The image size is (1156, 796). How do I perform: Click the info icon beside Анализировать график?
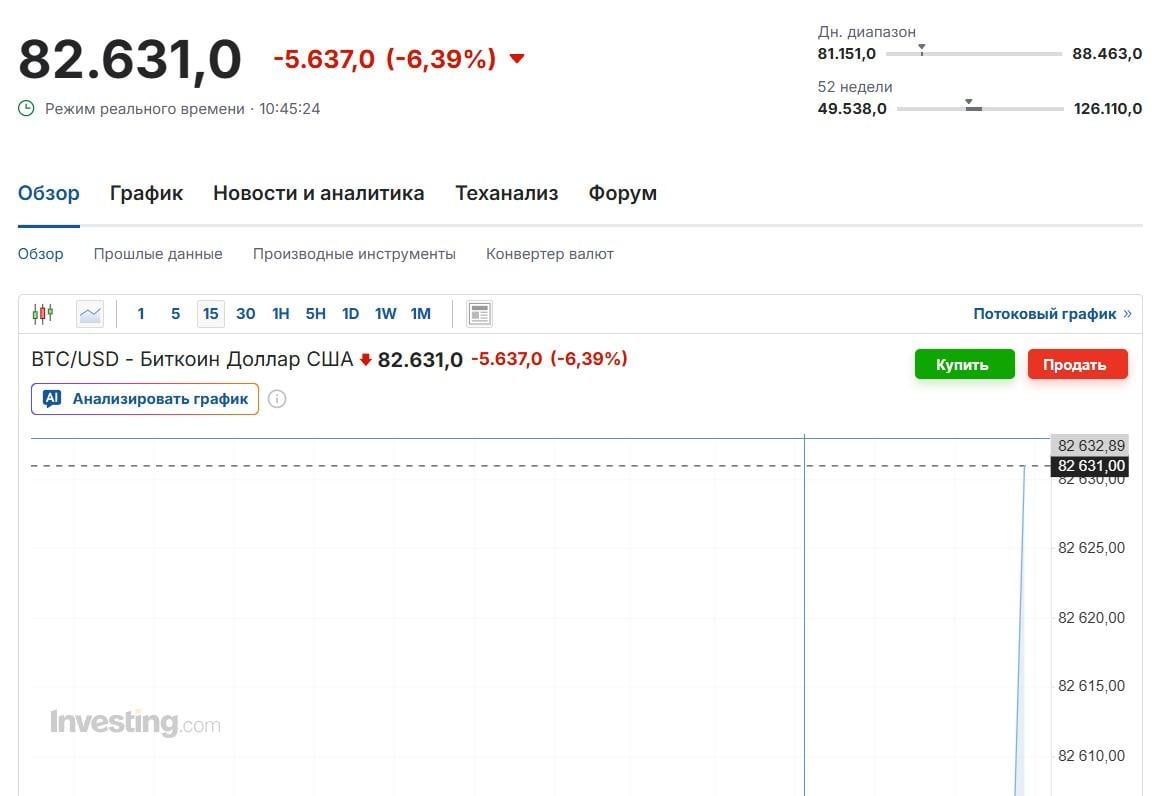(x=277, y=399)
